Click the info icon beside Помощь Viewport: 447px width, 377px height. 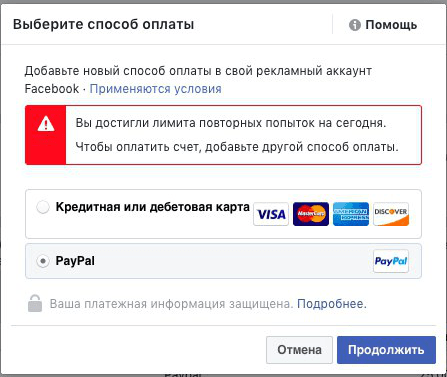click(x=355, y=25)
